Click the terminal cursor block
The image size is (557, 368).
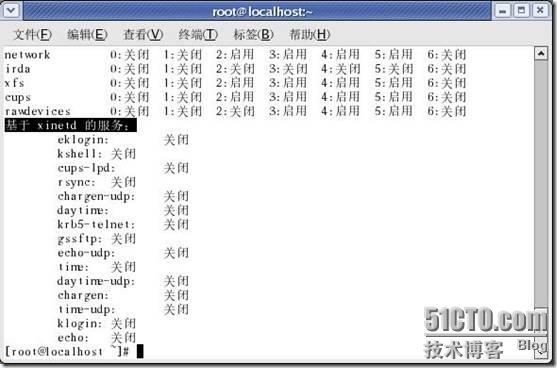point(140,352)
